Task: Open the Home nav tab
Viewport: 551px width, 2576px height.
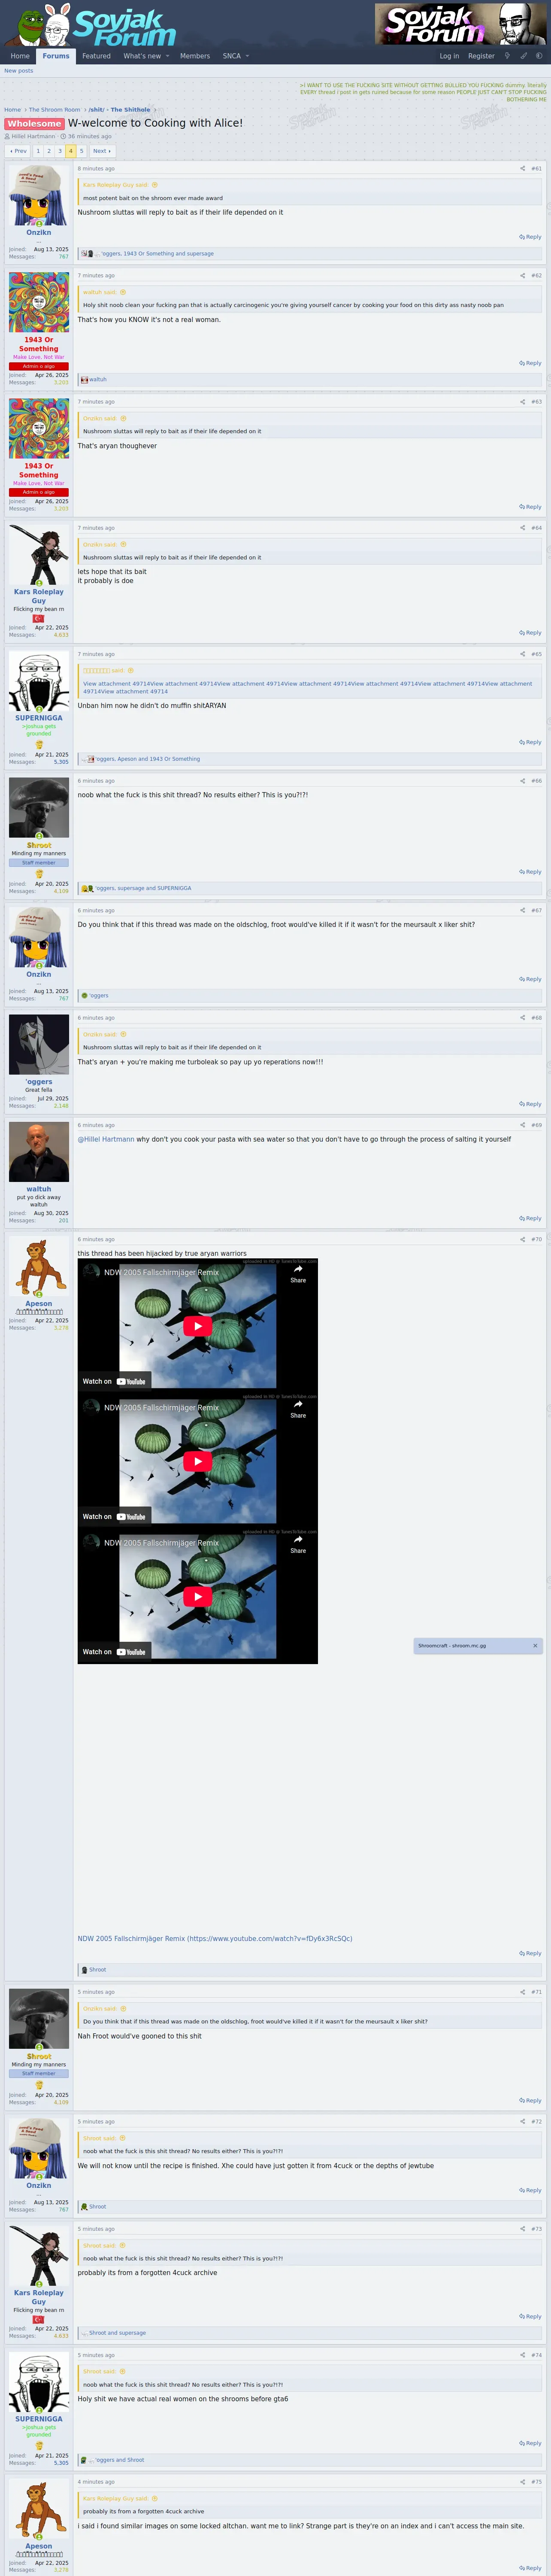Action: (x=20, y=56)
